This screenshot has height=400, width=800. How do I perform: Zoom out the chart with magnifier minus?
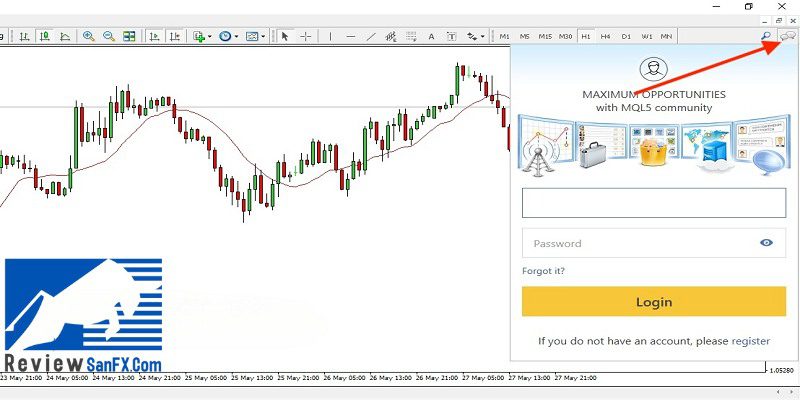pos(109,36)
